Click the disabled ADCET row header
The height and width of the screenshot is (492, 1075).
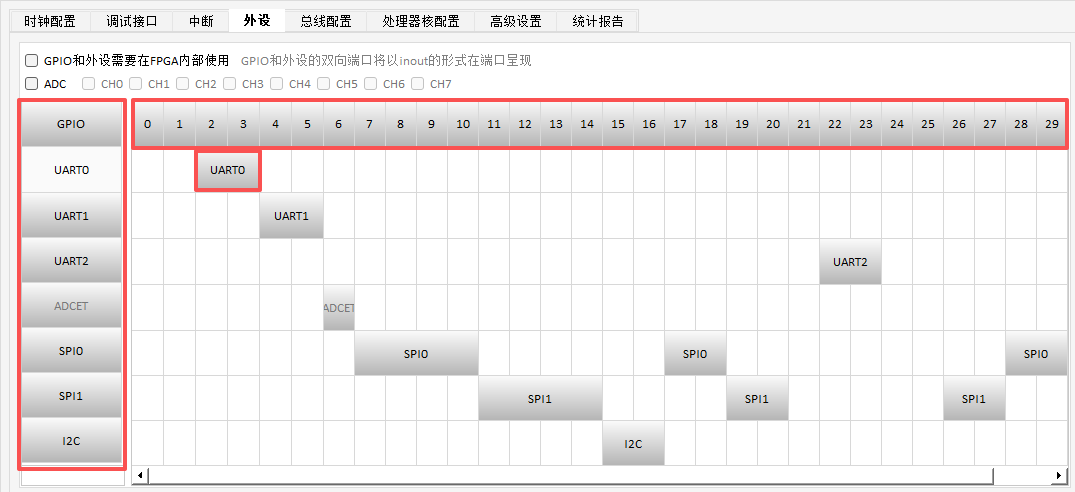click(x=71, y=306)
